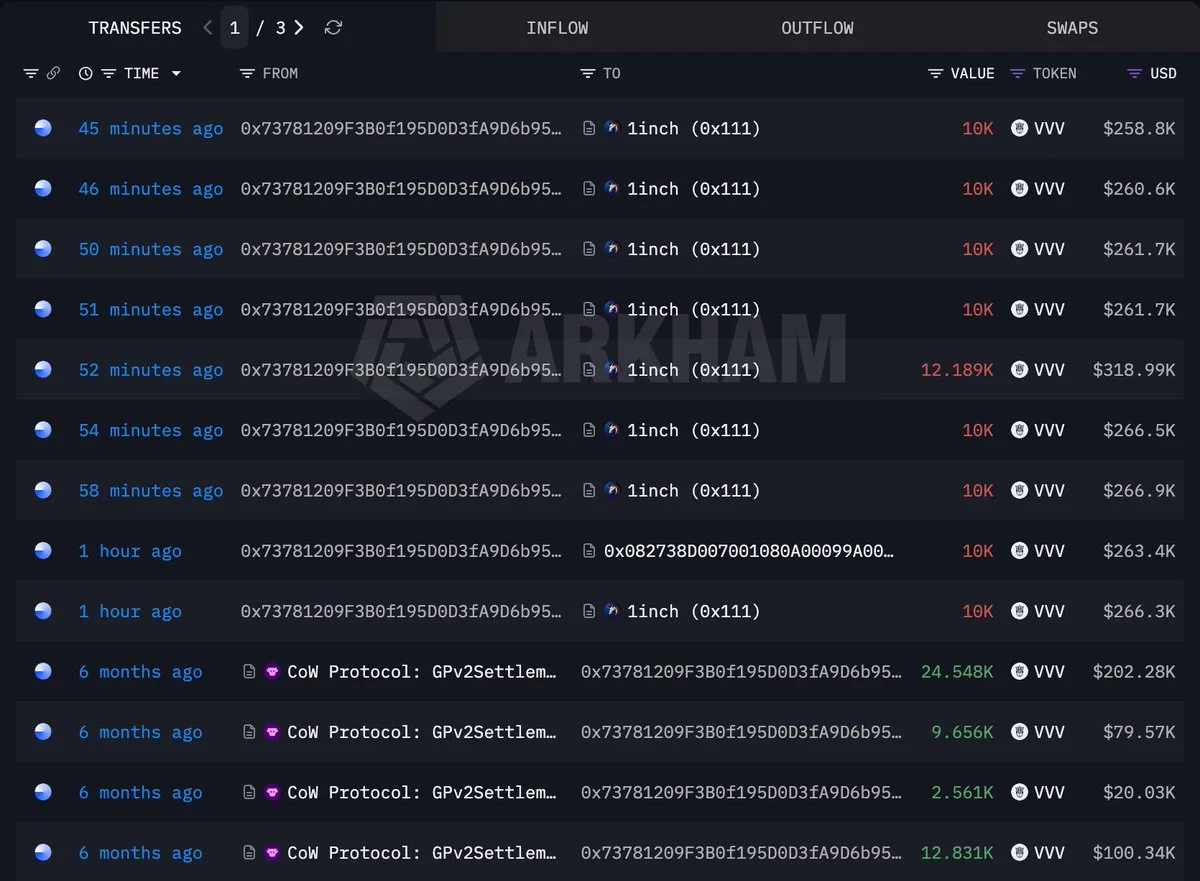
Task: Open the TO column filter
Action: 588,73
